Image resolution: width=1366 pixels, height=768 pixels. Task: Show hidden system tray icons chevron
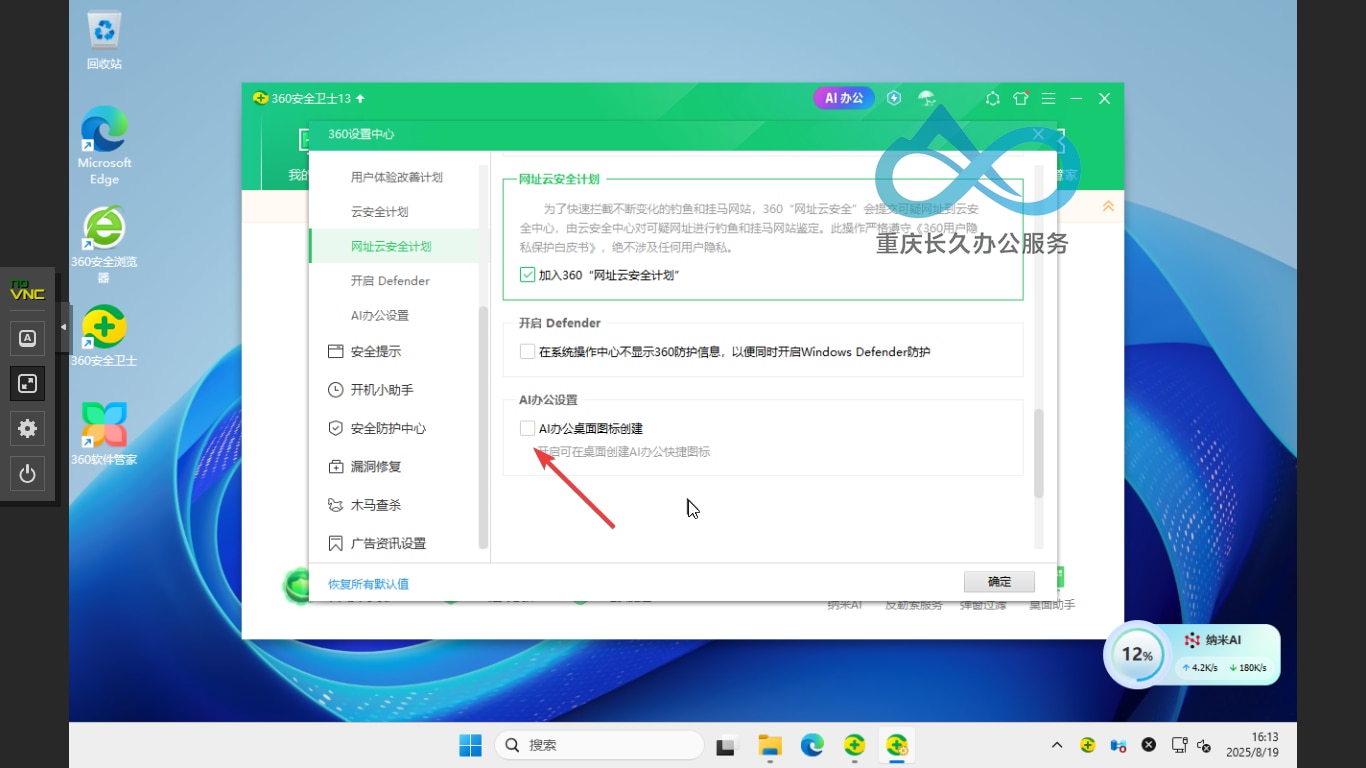(x=1057, y=745)
